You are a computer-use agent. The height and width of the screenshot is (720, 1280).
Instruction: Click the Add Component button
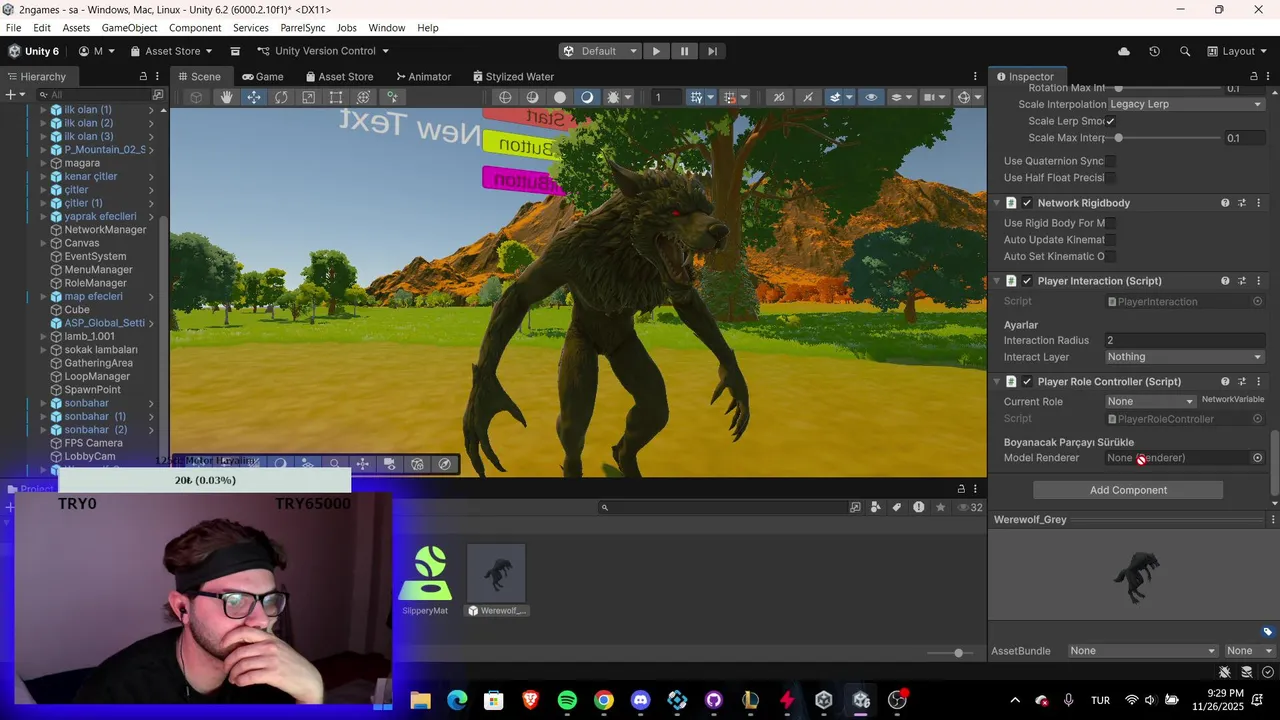coord(1128,490)
